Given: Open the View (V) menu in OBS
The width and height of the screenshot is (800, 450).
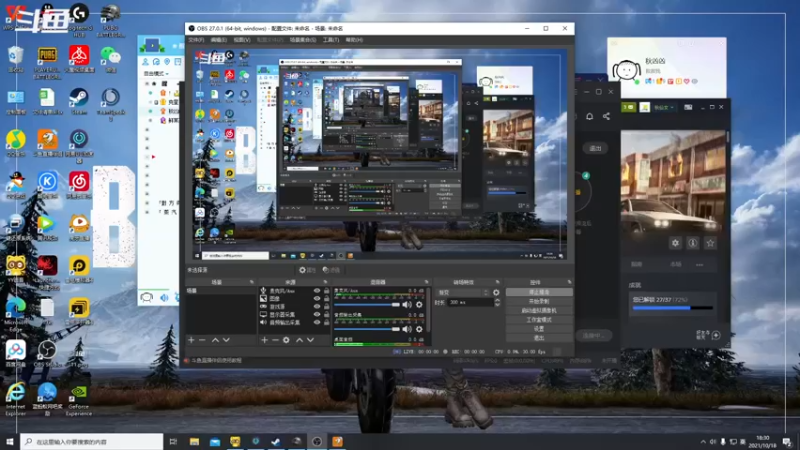Looking at the screenshot, I should tap(242, 40).
